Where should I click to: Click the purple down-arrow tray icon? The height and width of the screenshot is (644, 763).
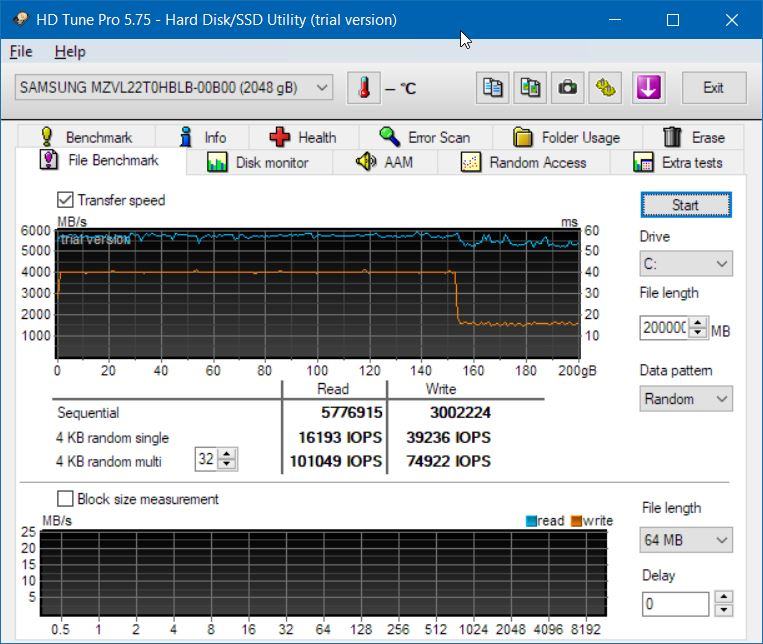point(649,88)
